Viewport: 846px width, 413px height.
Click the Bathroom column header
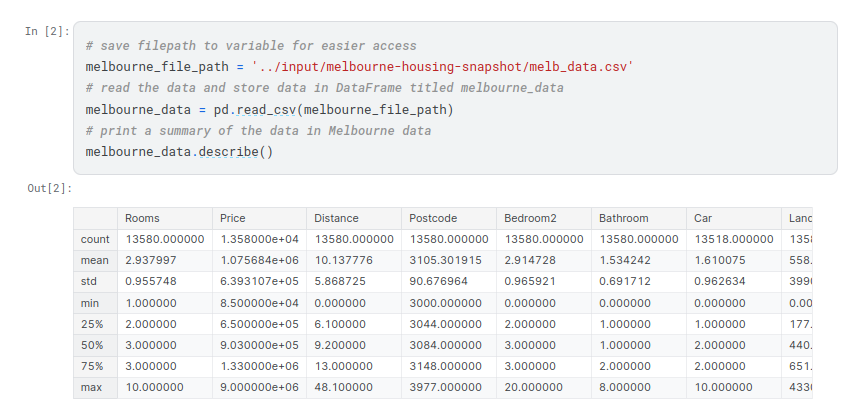[x=624, y=218]
